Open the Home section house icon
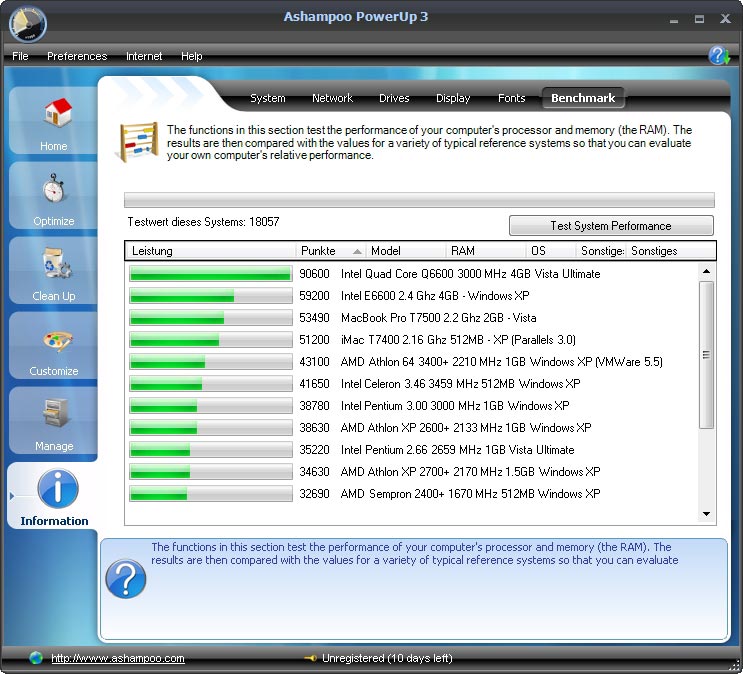The width and height of the screenshot is (743, 674). pyautogui.click(x=58, y=113)
